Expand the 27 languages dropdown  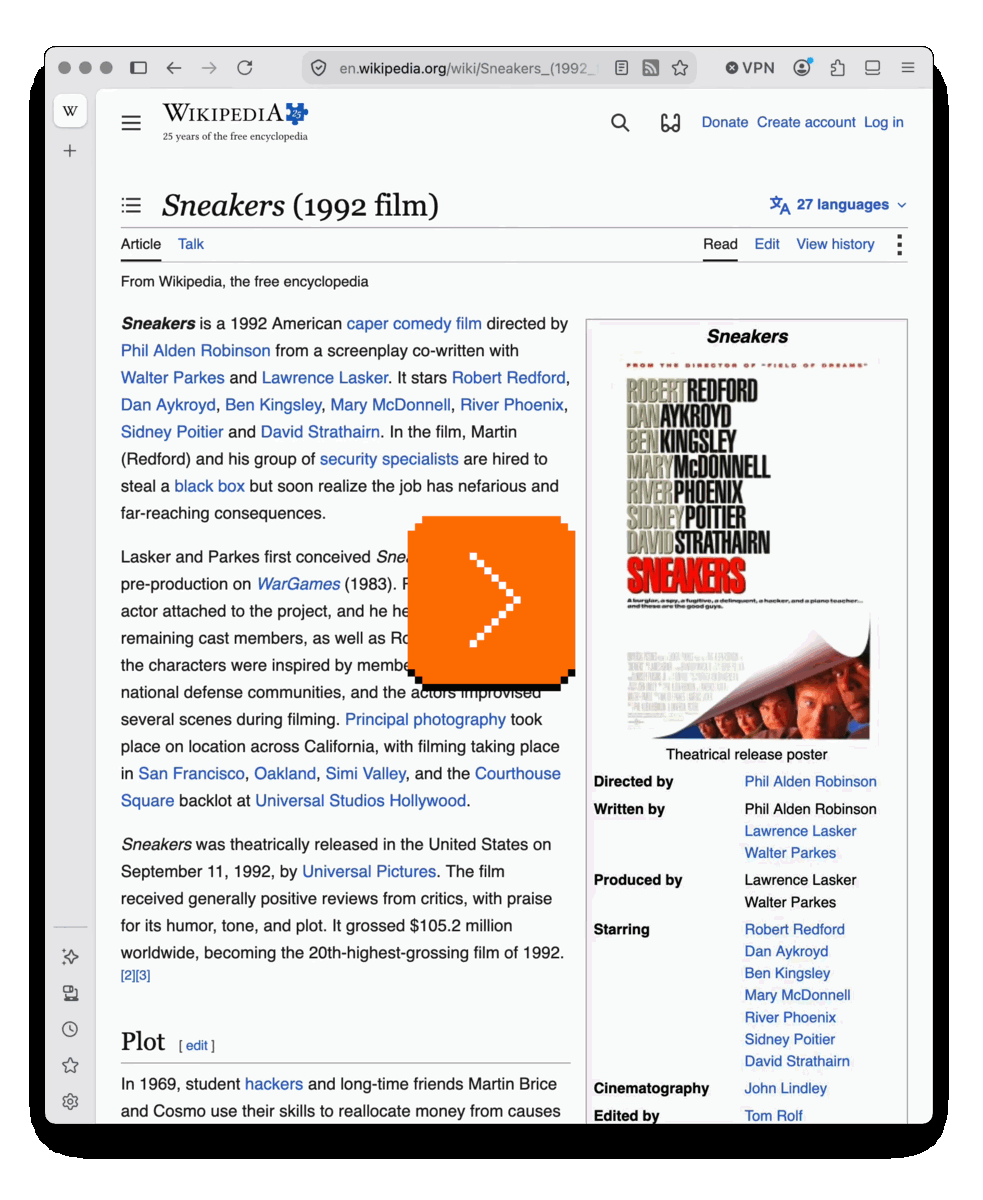click(838, 205)
